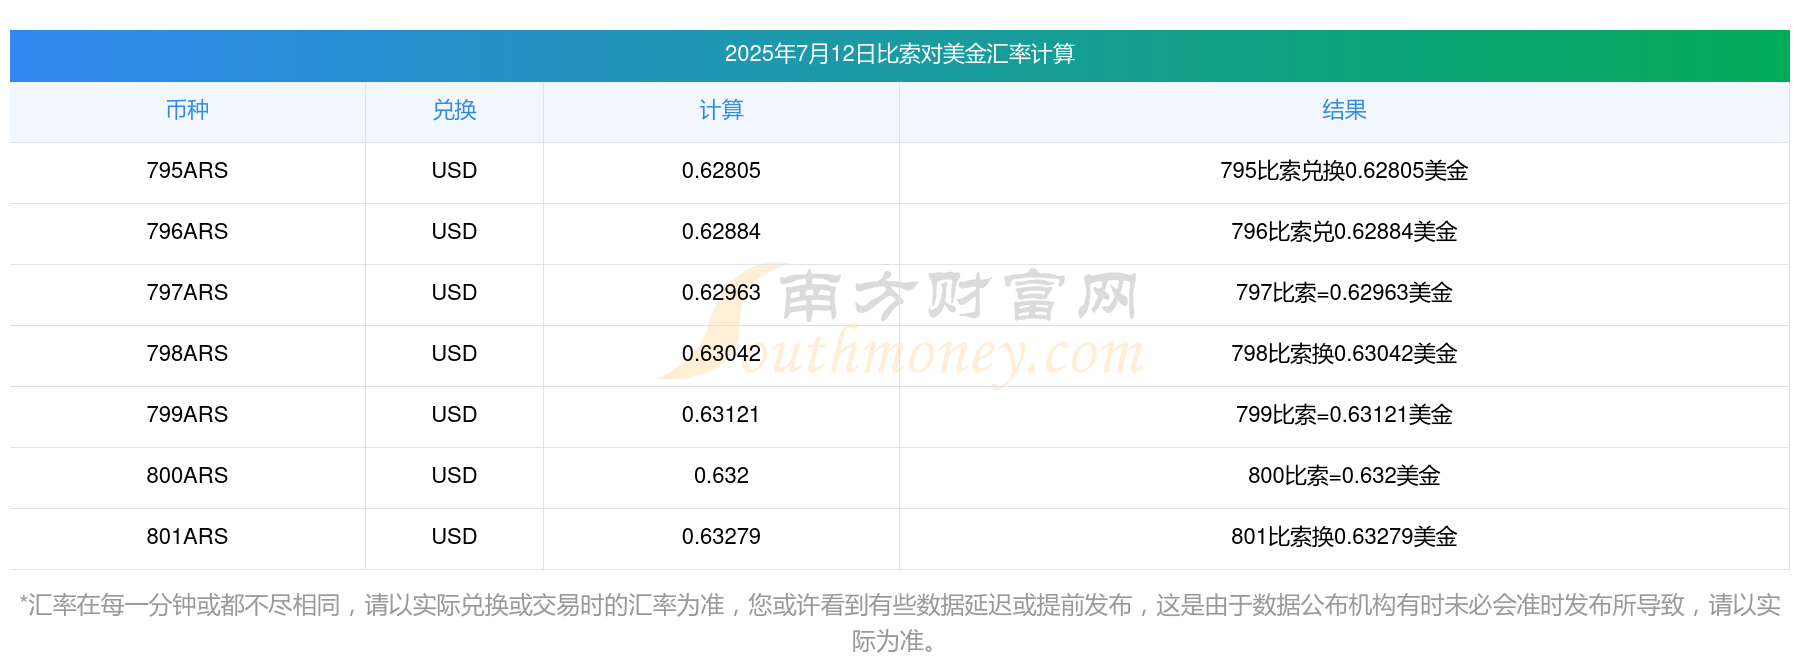Select the 797ARS cell
The width and height of the screenshot is (1800, 672).
click(x=187, y=293)
